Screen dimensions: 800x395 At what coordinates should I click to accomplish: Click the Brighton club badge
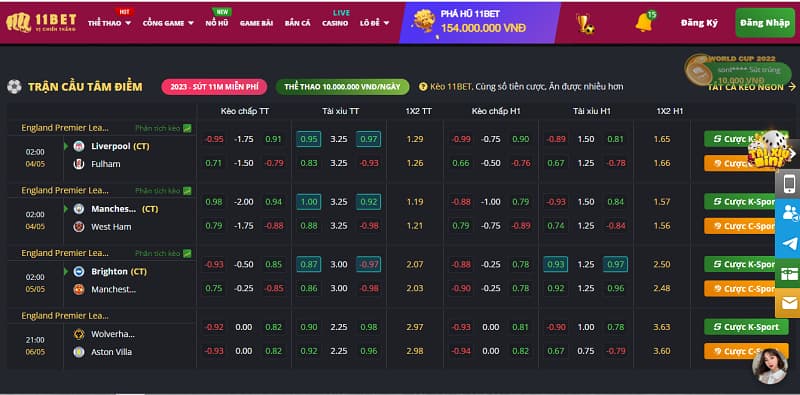pyautogui.click(x=79, y=271)
